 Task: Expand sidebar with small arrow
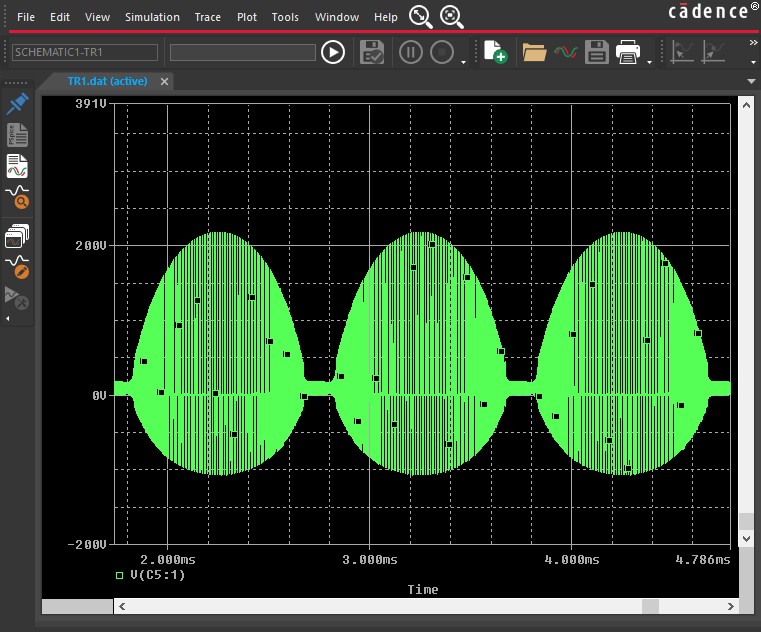pos(7,318)
